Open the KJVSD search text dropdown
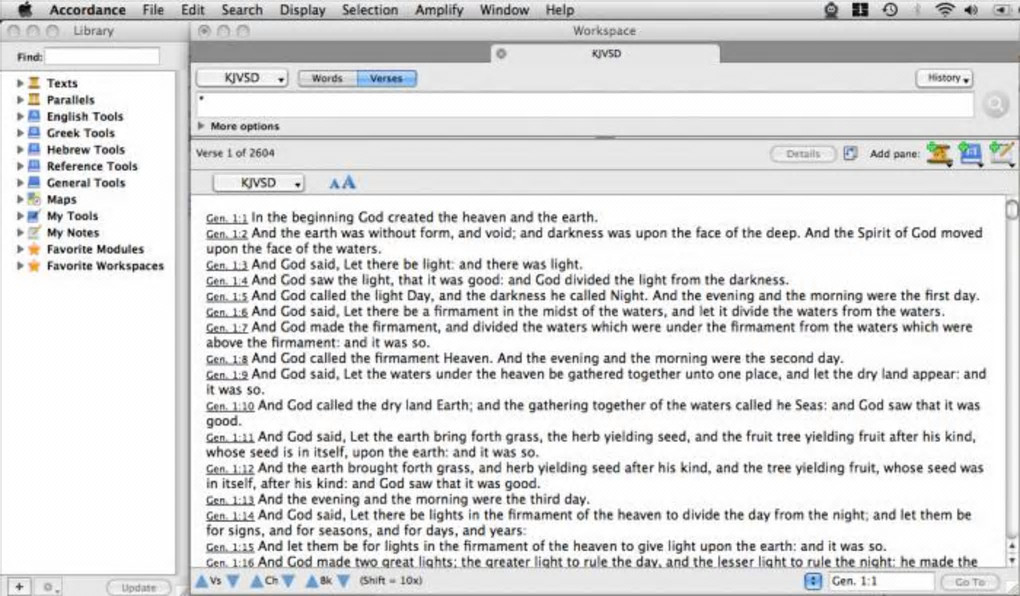 pos(242,78)
